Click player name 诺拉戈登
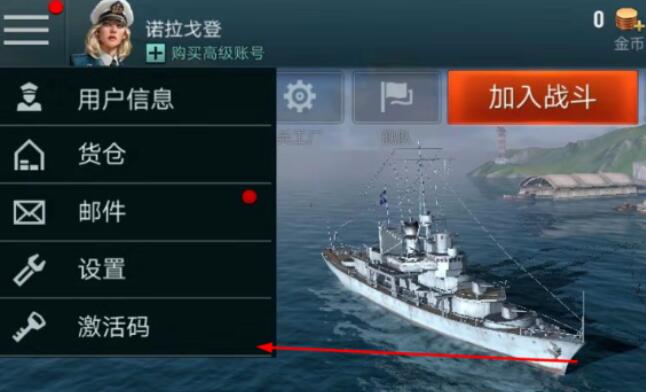The image size is (646, 392). pyautogui.click(x=184, y=29)
